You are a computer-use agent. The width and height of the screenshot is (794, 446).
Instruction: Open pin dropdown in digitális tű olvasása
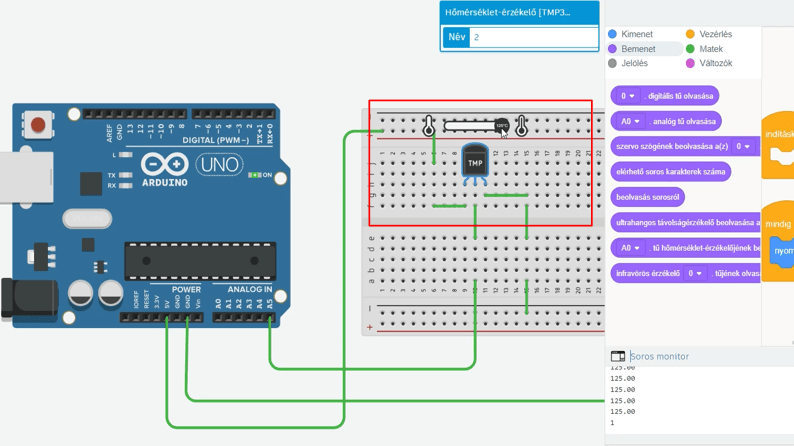point(627,96)
